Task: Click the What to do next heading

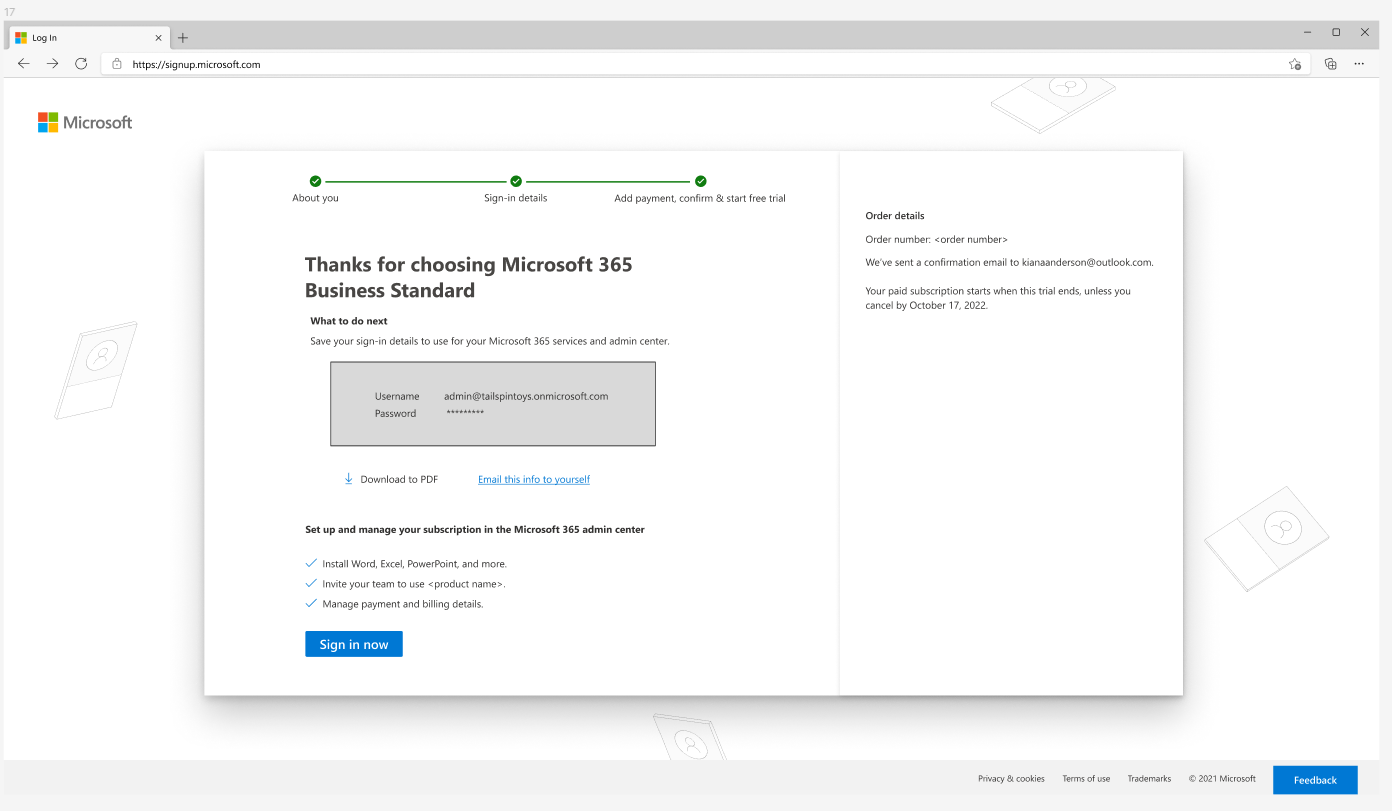Action: click(349, 321)
